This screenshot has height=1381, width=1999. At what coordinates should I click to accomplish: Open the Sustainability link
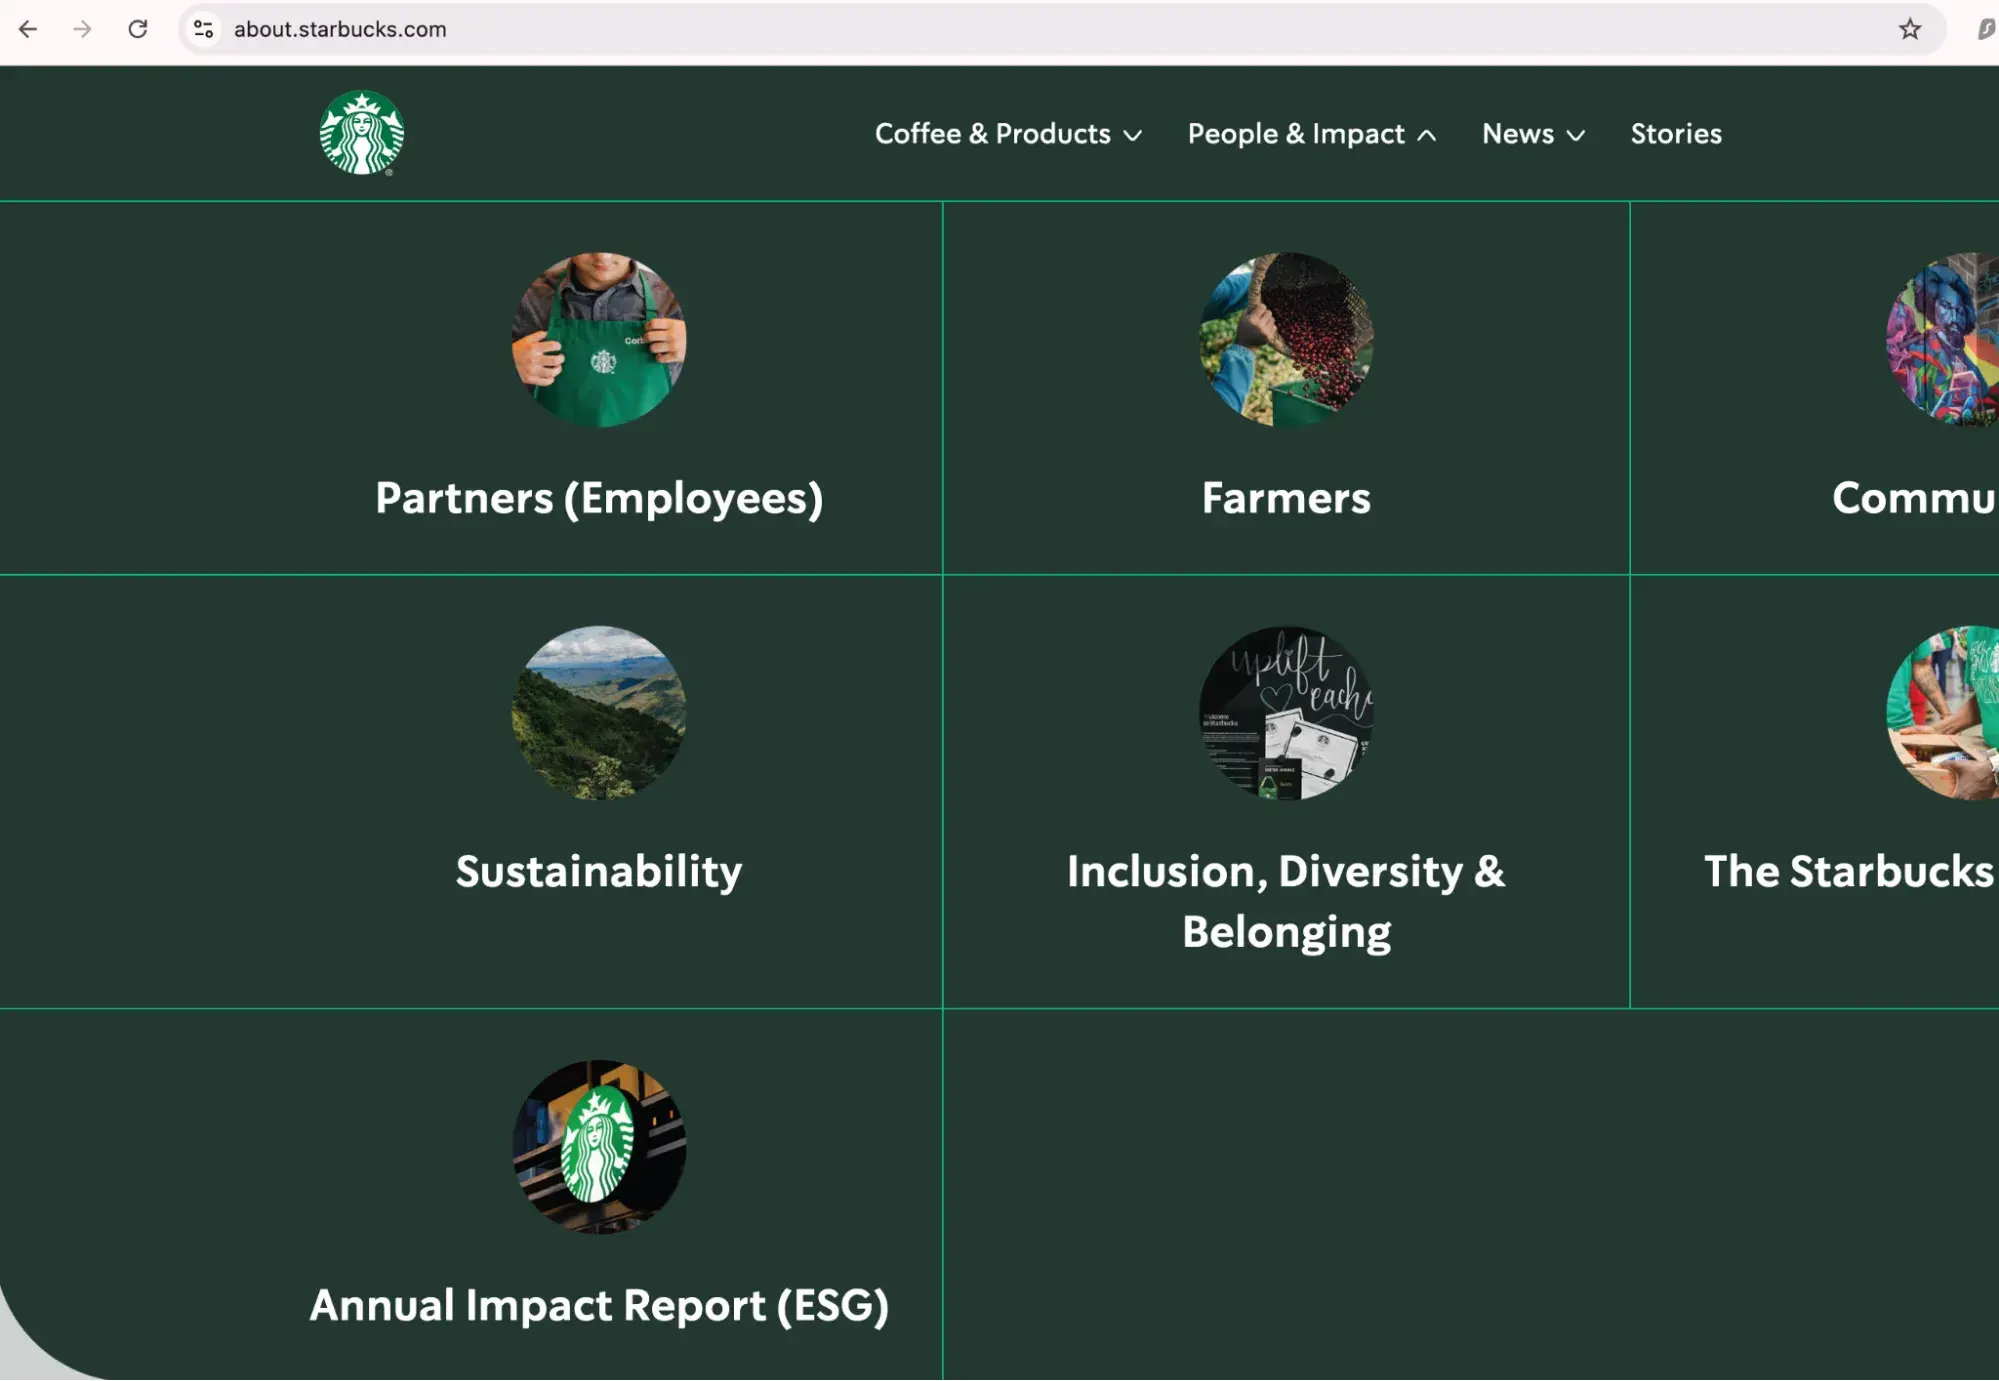coord(599,871)
